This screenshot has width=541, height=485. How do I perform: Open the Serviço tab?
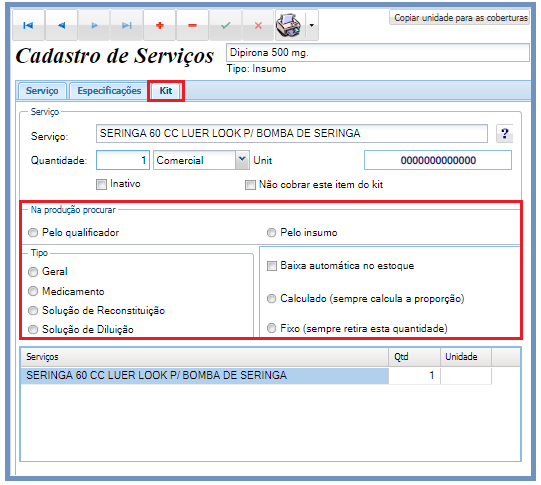tap(42, 91)
